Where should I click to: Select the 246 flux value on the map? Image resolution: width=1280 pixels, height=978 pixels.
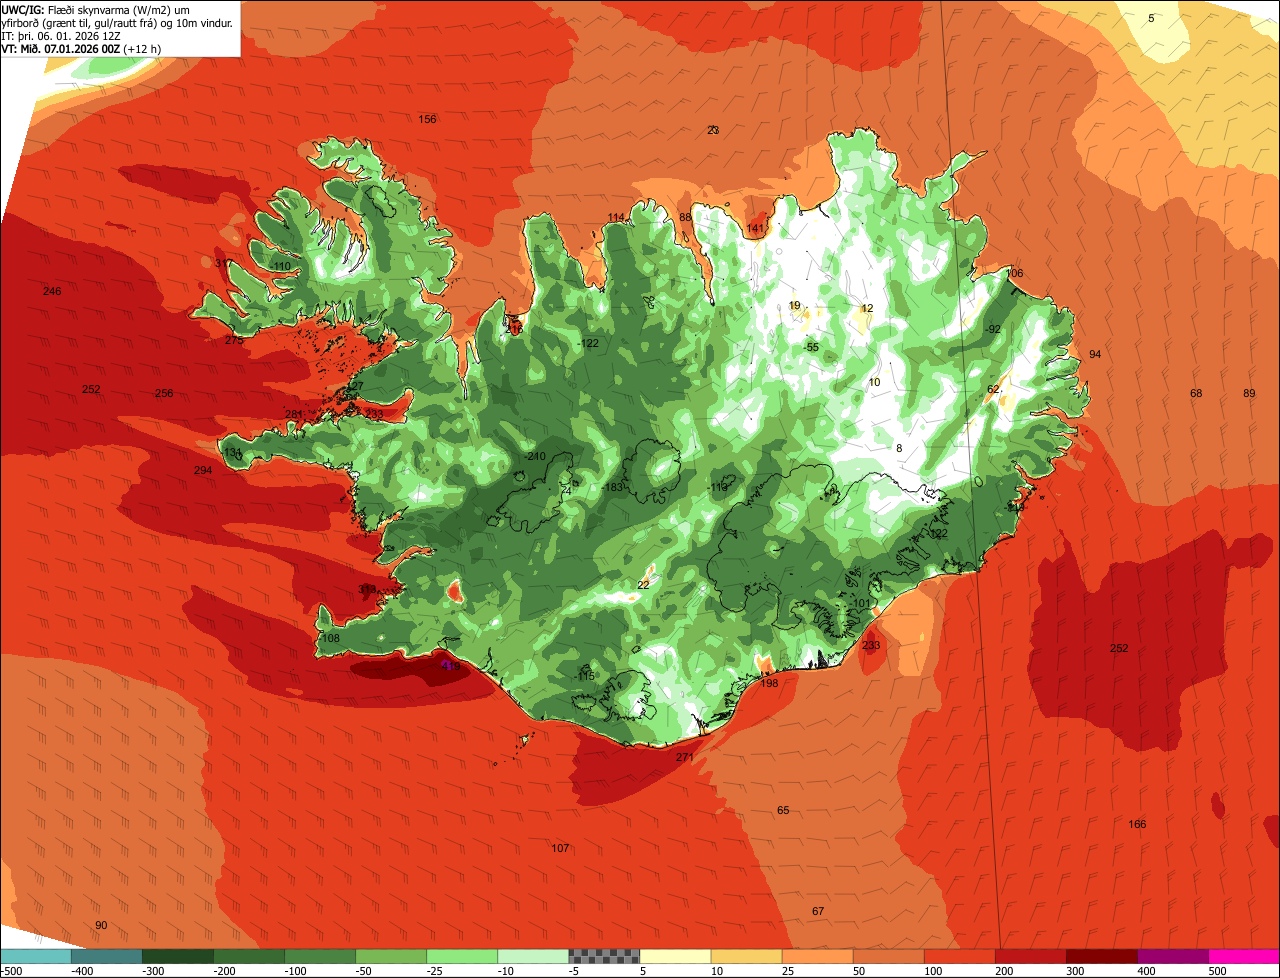(52, 291)
